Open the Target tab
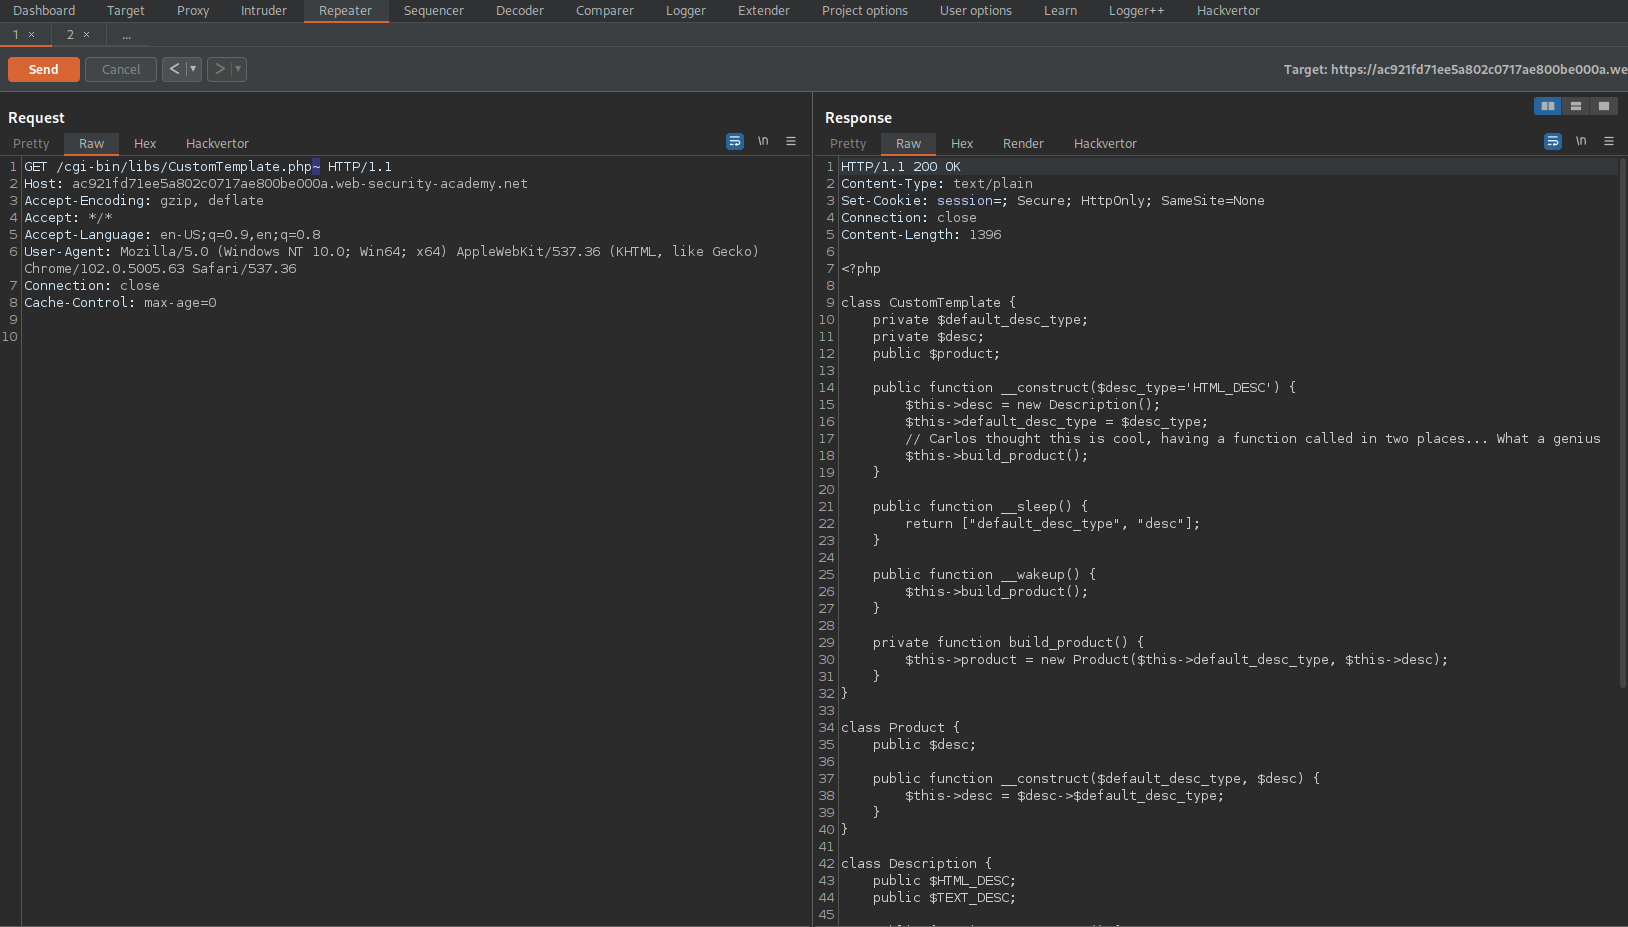The image size is (1628, 927). (126, 11)
